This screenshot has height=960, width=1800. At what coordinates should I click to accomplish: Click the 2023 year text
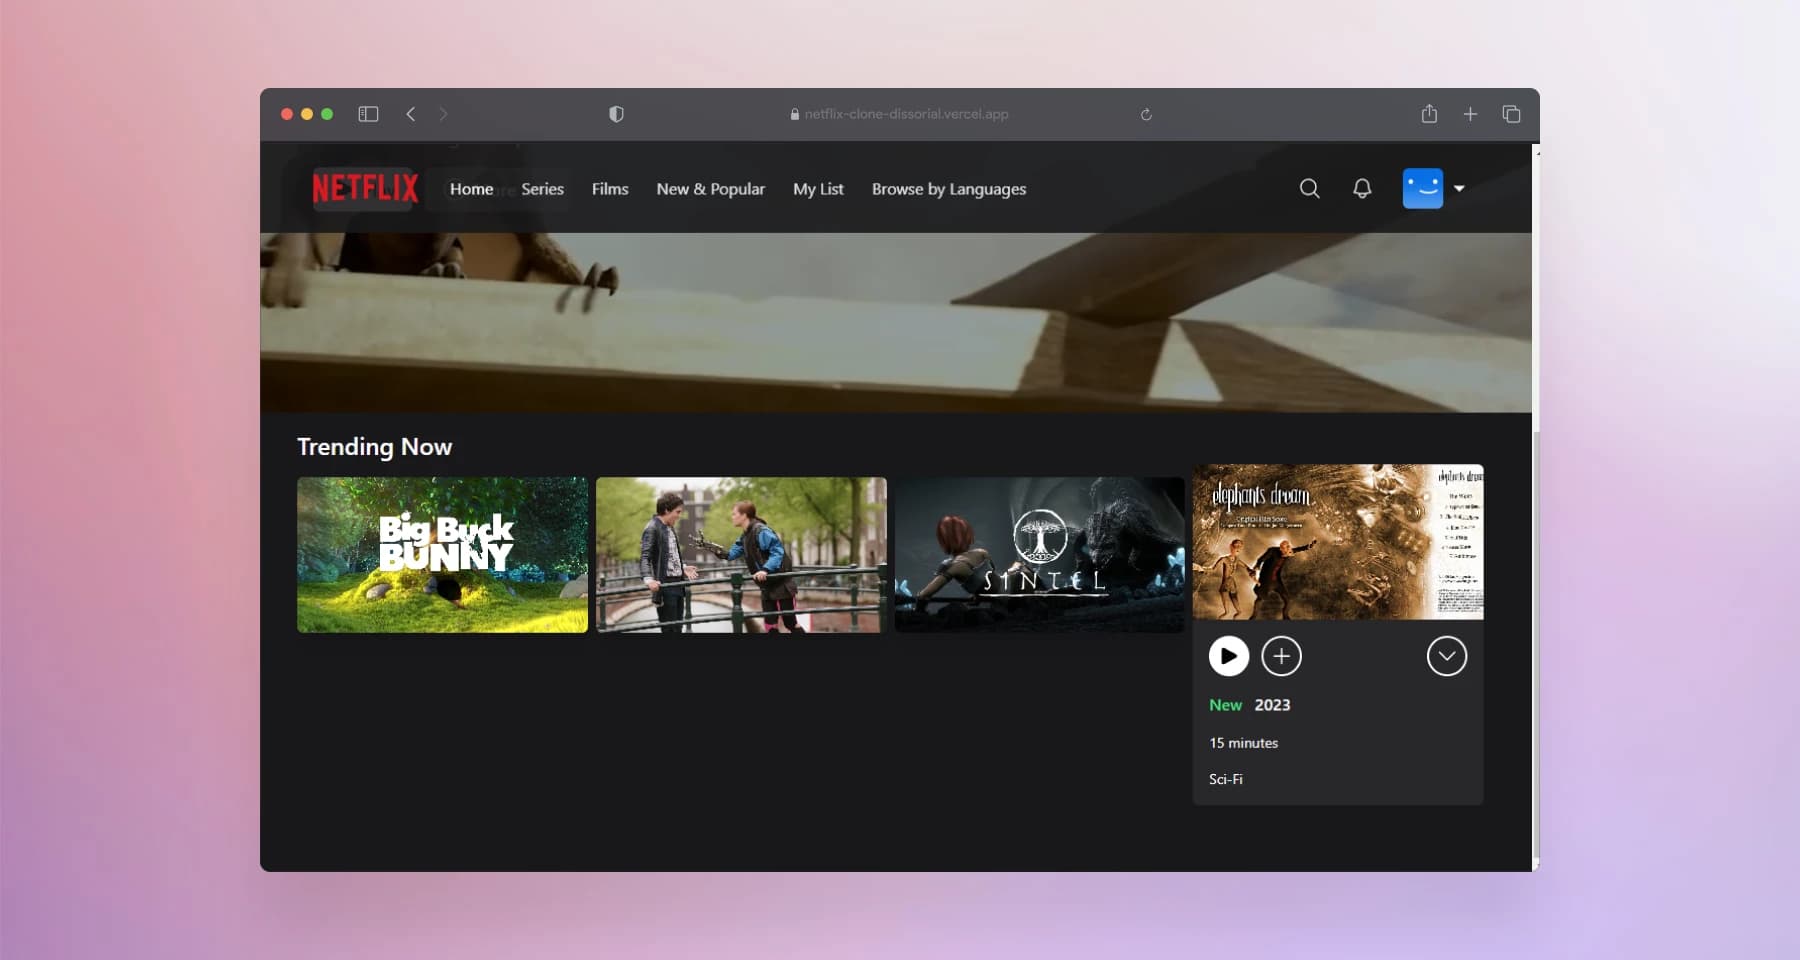[x=1272, y=705]
